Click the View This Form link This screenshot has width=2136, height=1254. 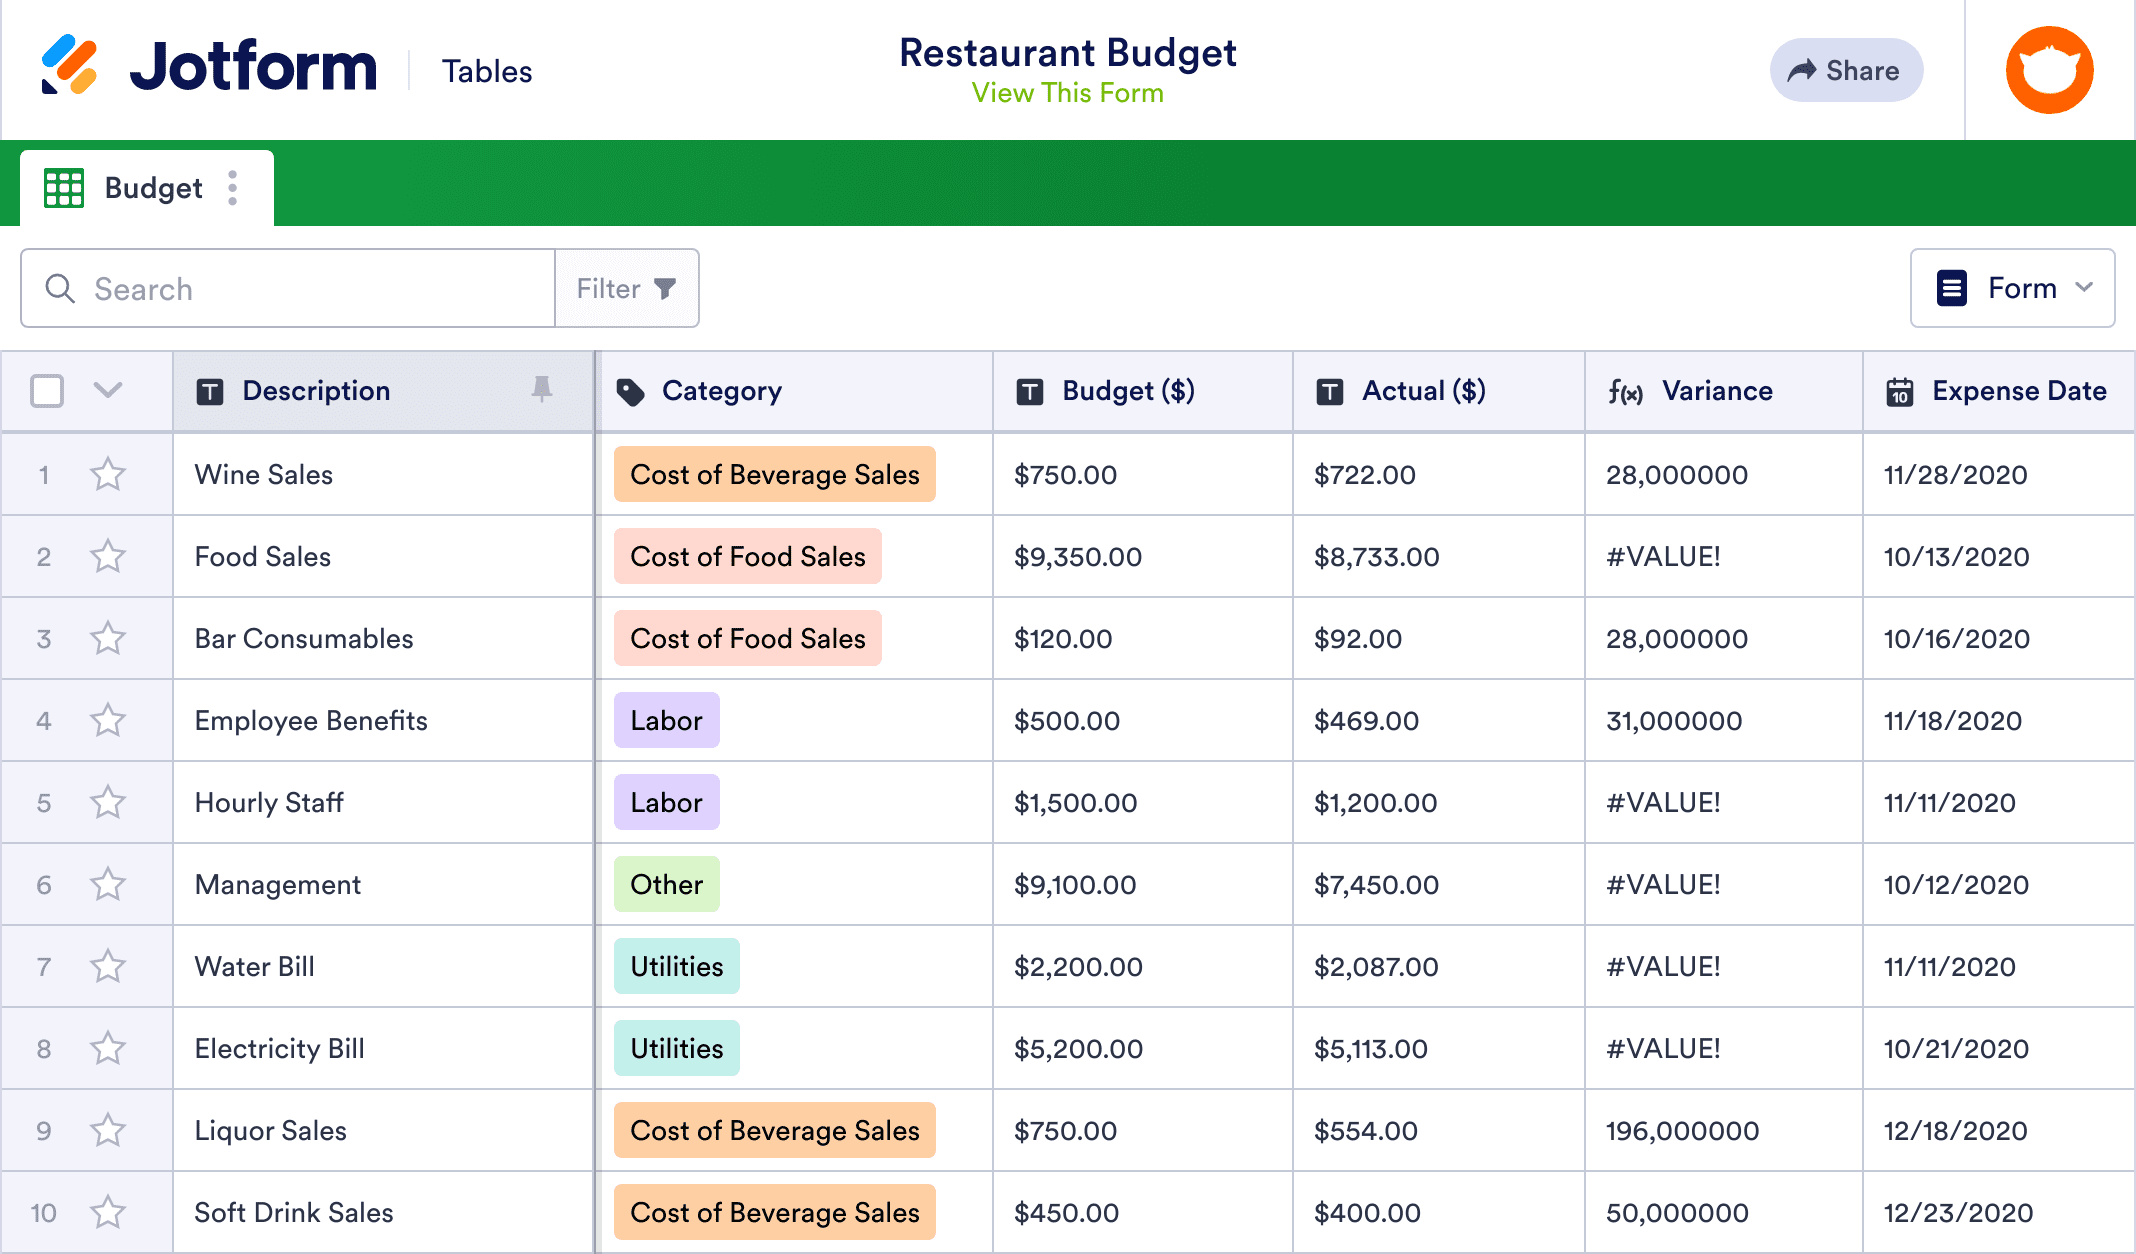click(x=1067, y=93)
